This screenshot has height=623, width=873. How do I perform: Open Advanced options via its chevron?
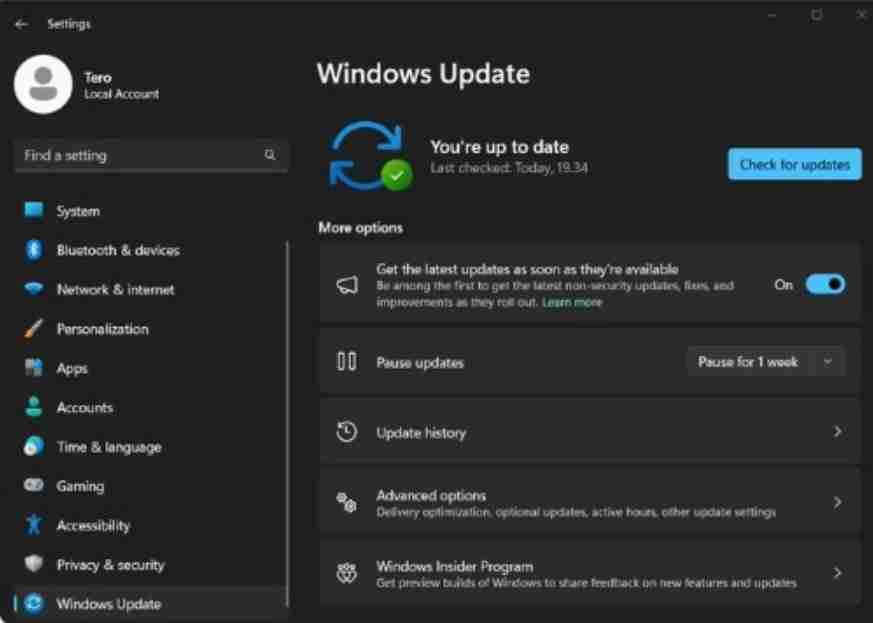click(x=837, y=500)
